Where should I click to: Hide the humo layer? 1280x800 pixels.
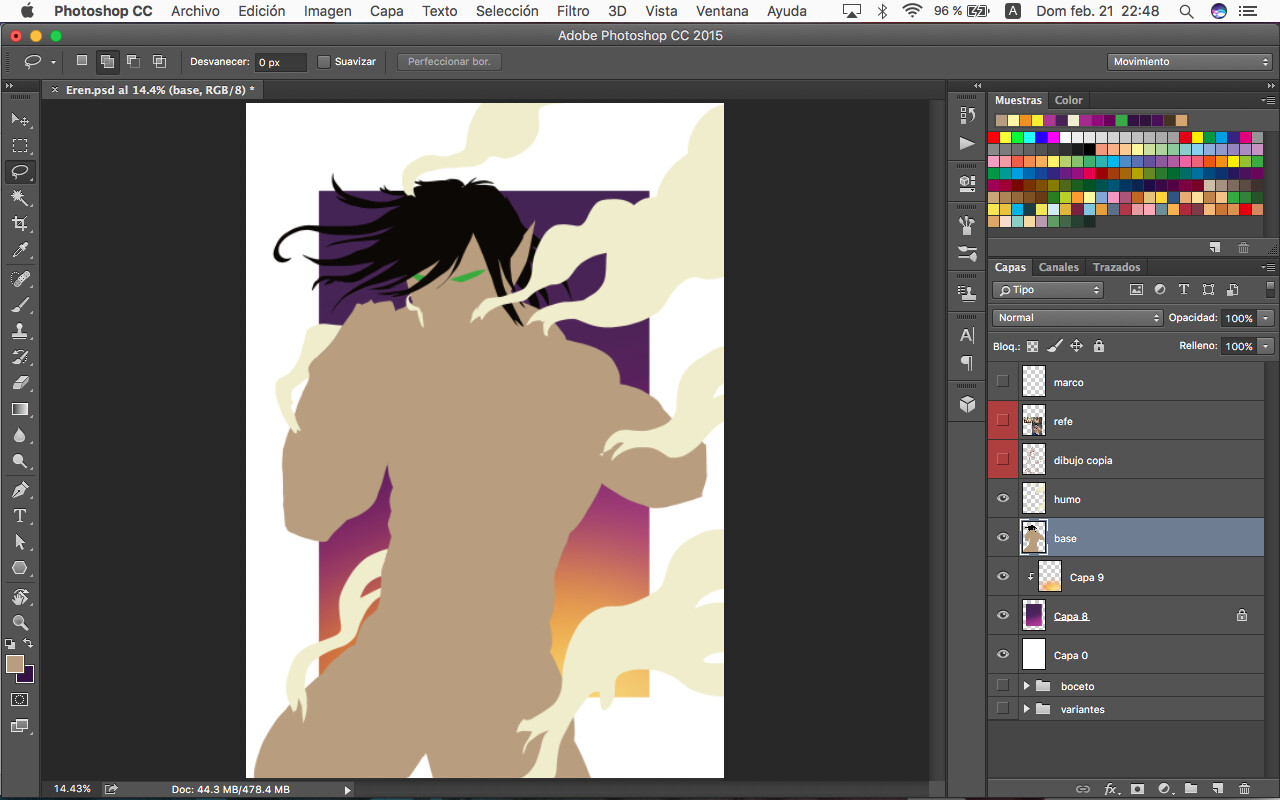pyautogui.click(x=1003, y=499)
